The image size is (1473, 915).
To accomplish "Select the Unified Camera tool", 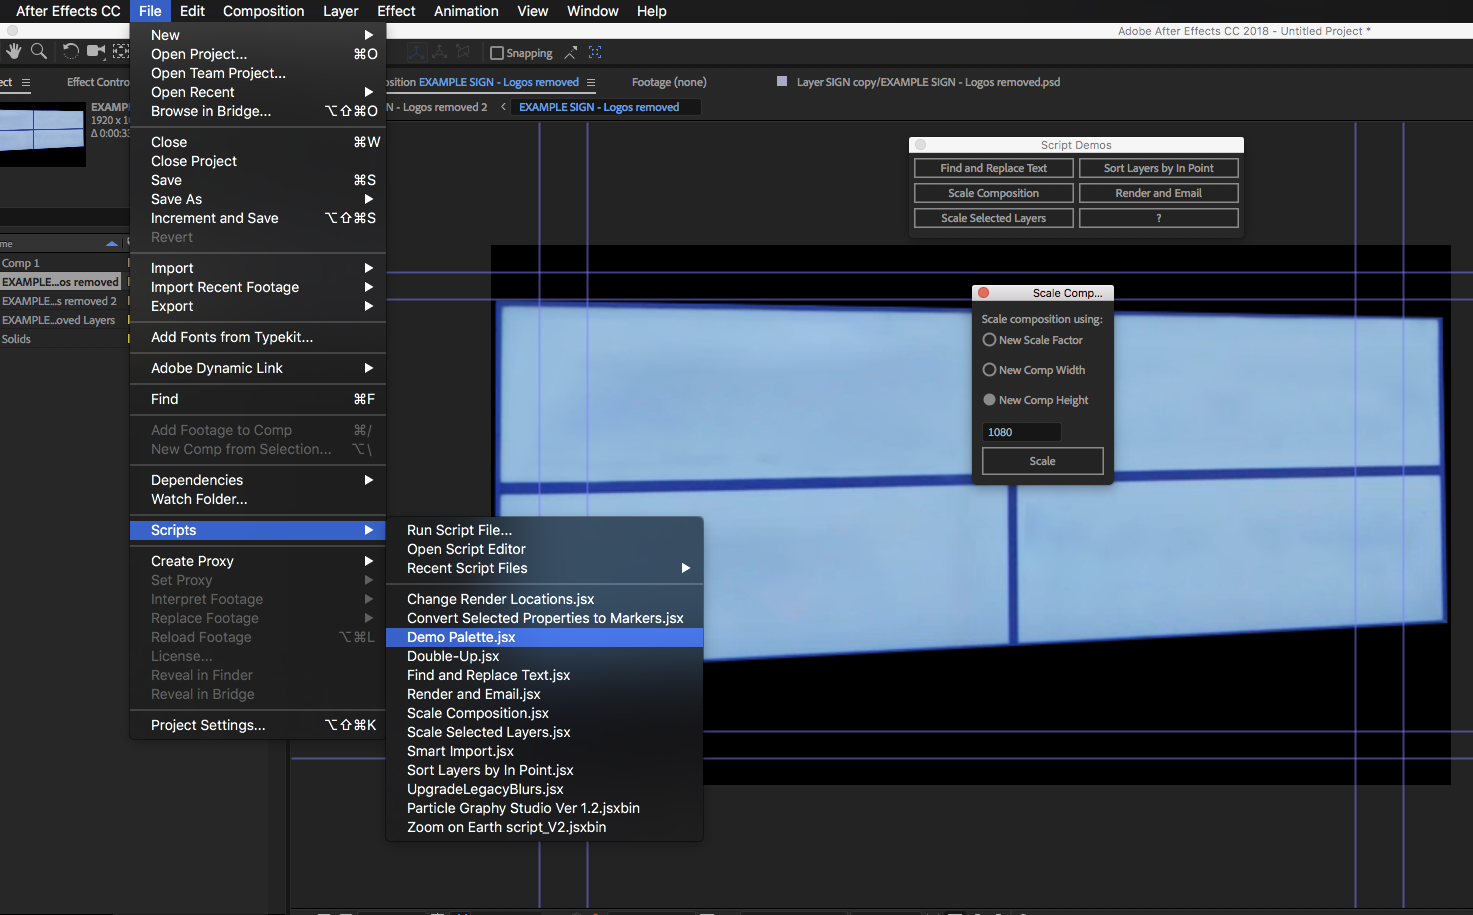I will pyautogui.click(x=96, y=51).
